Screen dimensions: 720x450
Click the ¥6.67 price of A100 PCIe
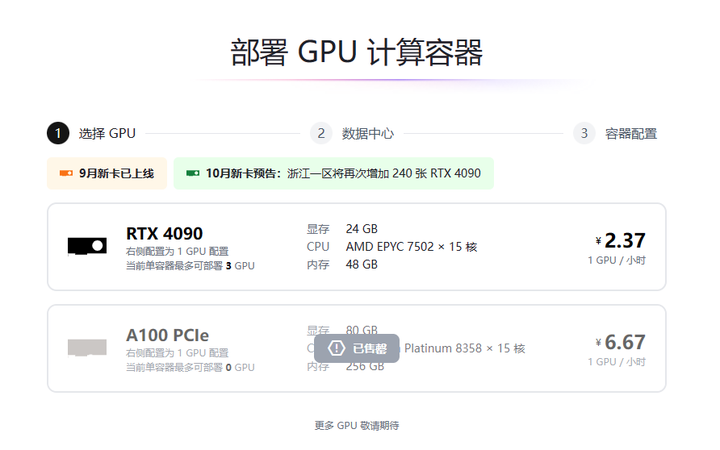[620, 342]
